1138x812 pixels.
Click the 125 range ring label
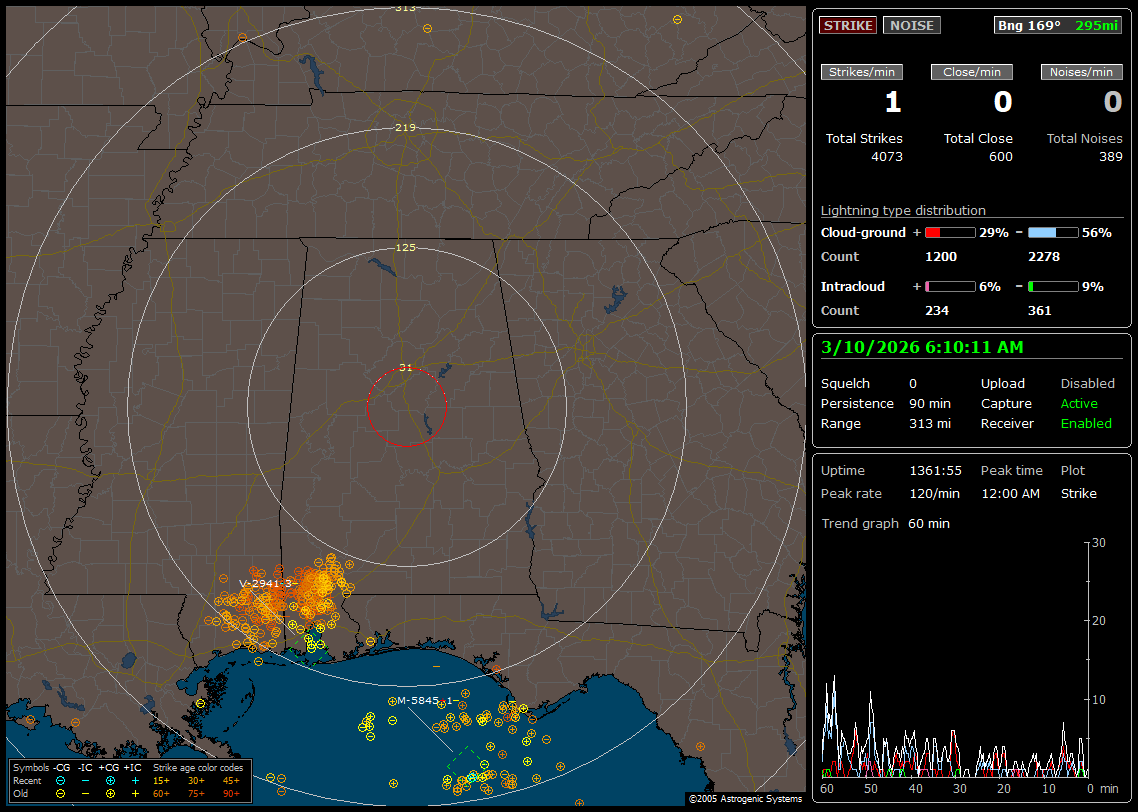pos(405,247)
